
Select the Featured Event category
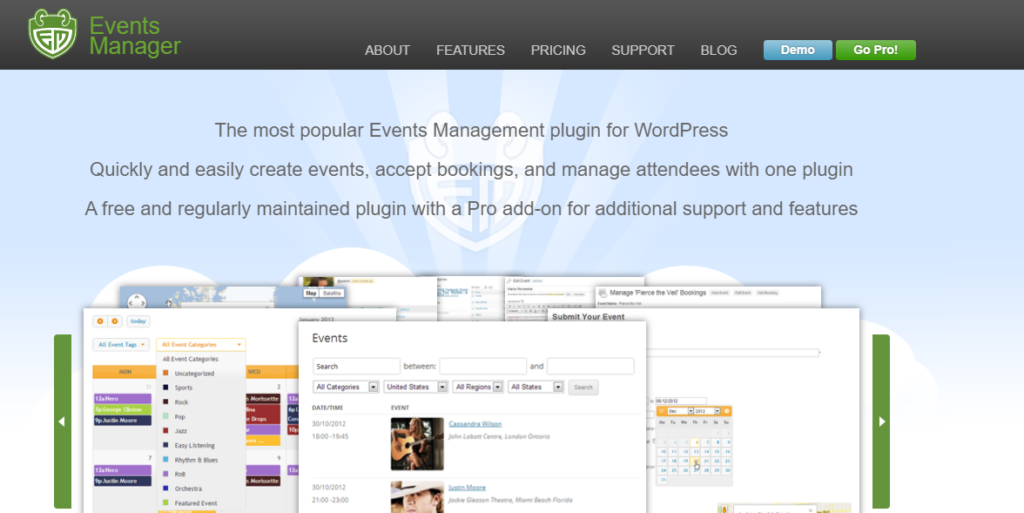[195, 503]
